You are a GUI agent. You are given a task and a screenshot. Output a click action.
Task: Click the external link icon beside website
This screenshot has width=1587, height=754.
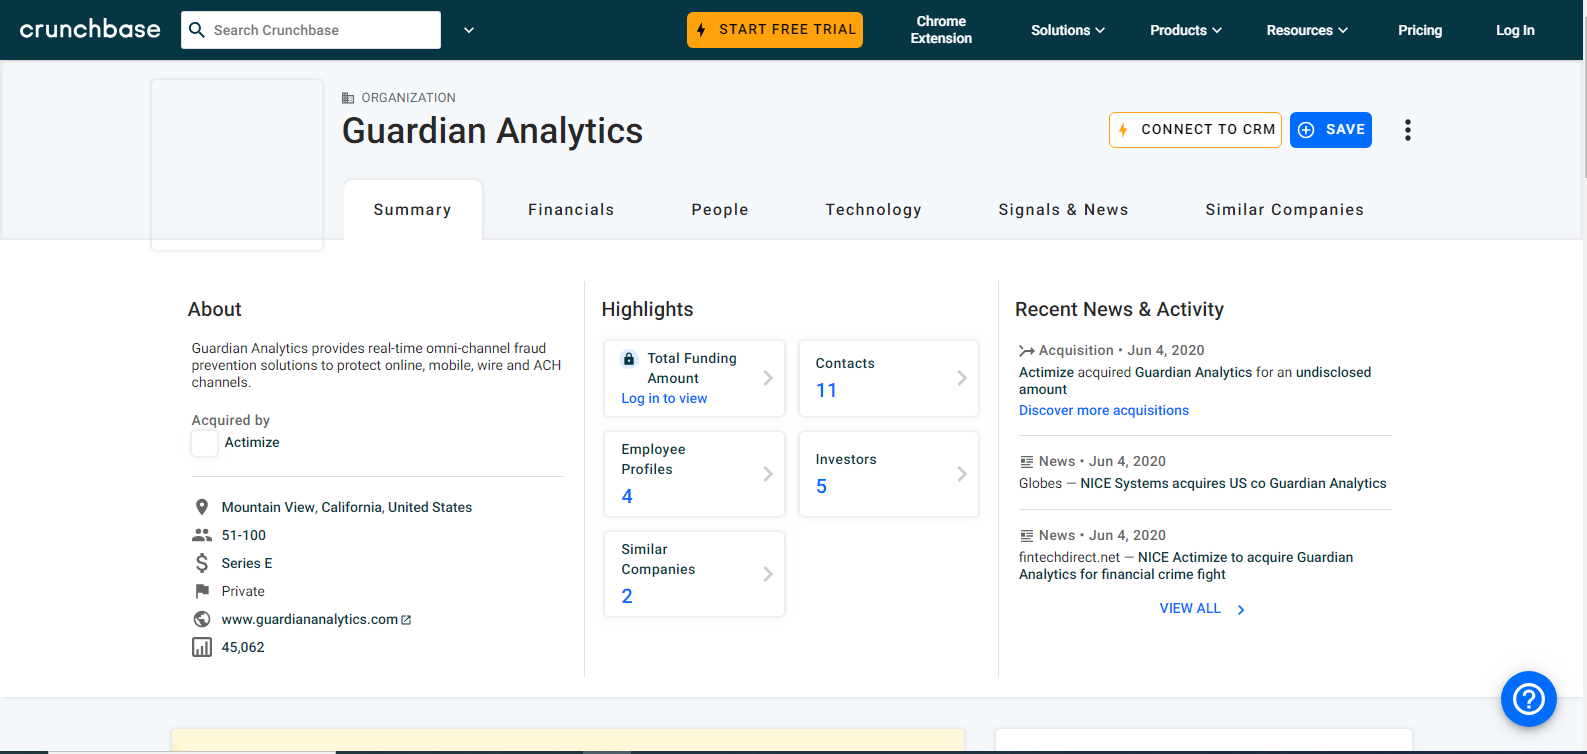(406, 620)
